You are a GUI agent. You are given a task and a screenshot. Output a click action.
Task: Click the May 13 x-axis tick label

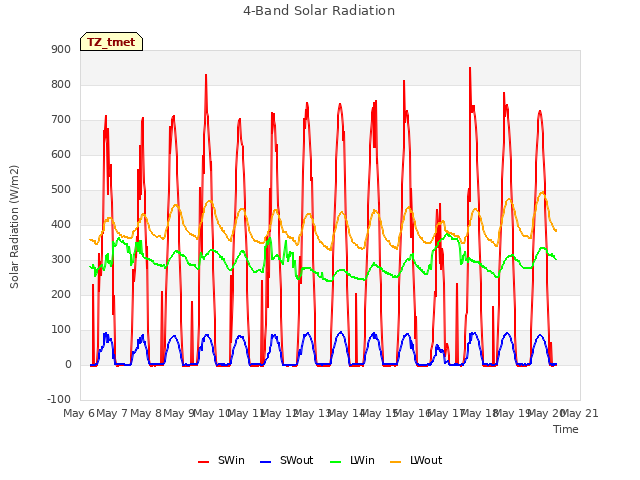(x=313, y=413)
